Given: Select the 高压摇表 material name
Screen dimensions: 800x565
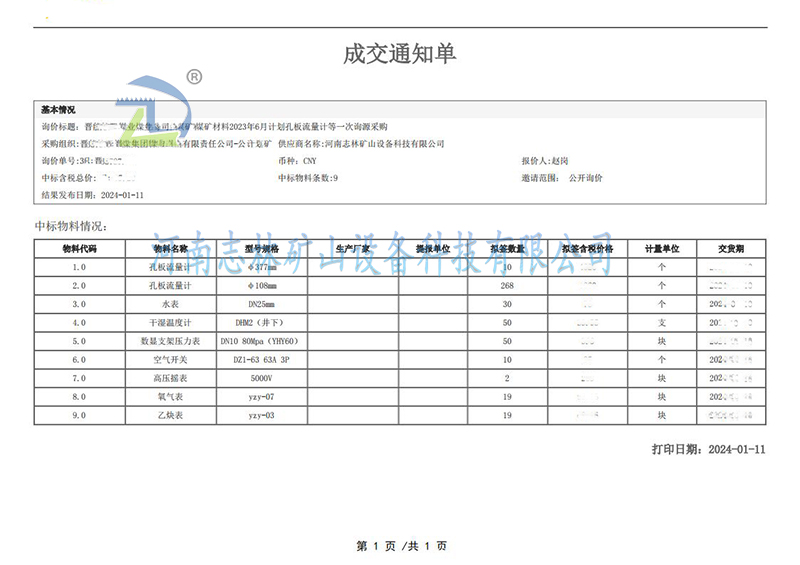Looking at the screenshot, I should tap(170, 378).
